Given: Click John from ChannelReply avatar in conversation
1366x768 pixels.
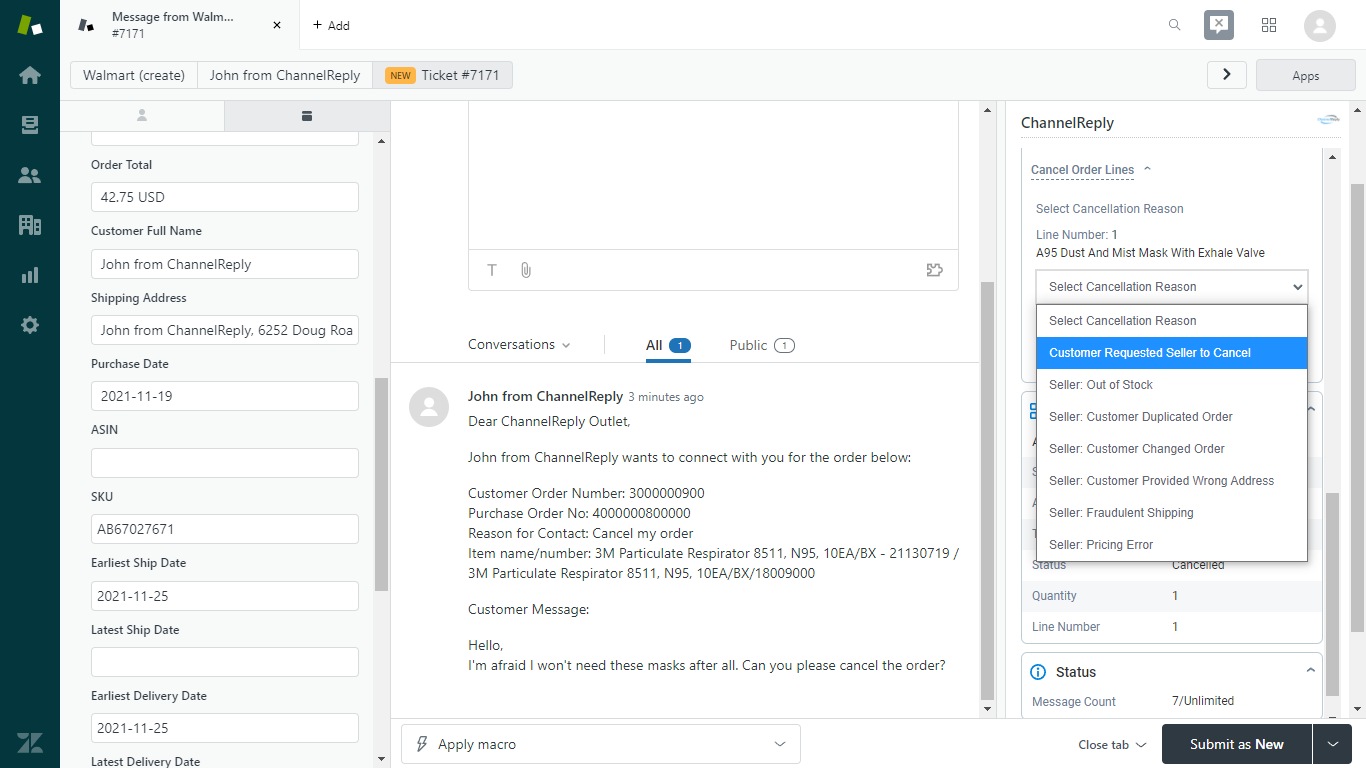Looking at the screenshot, I should coord(429,407).
